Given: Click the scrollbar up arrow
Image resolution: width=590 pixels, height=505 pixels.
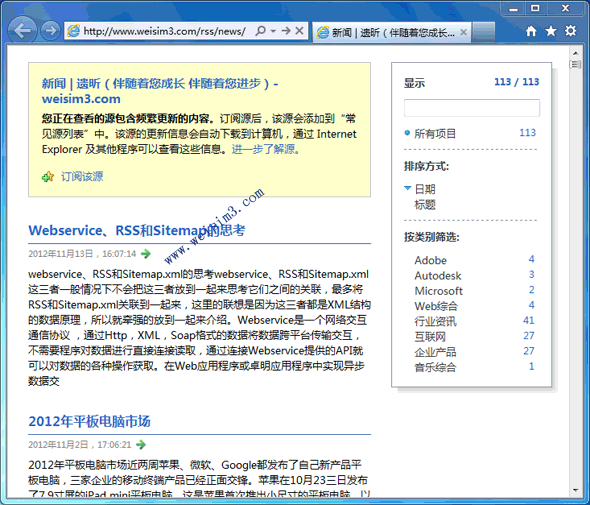Looking at the screenshot, I should point(575,53).
